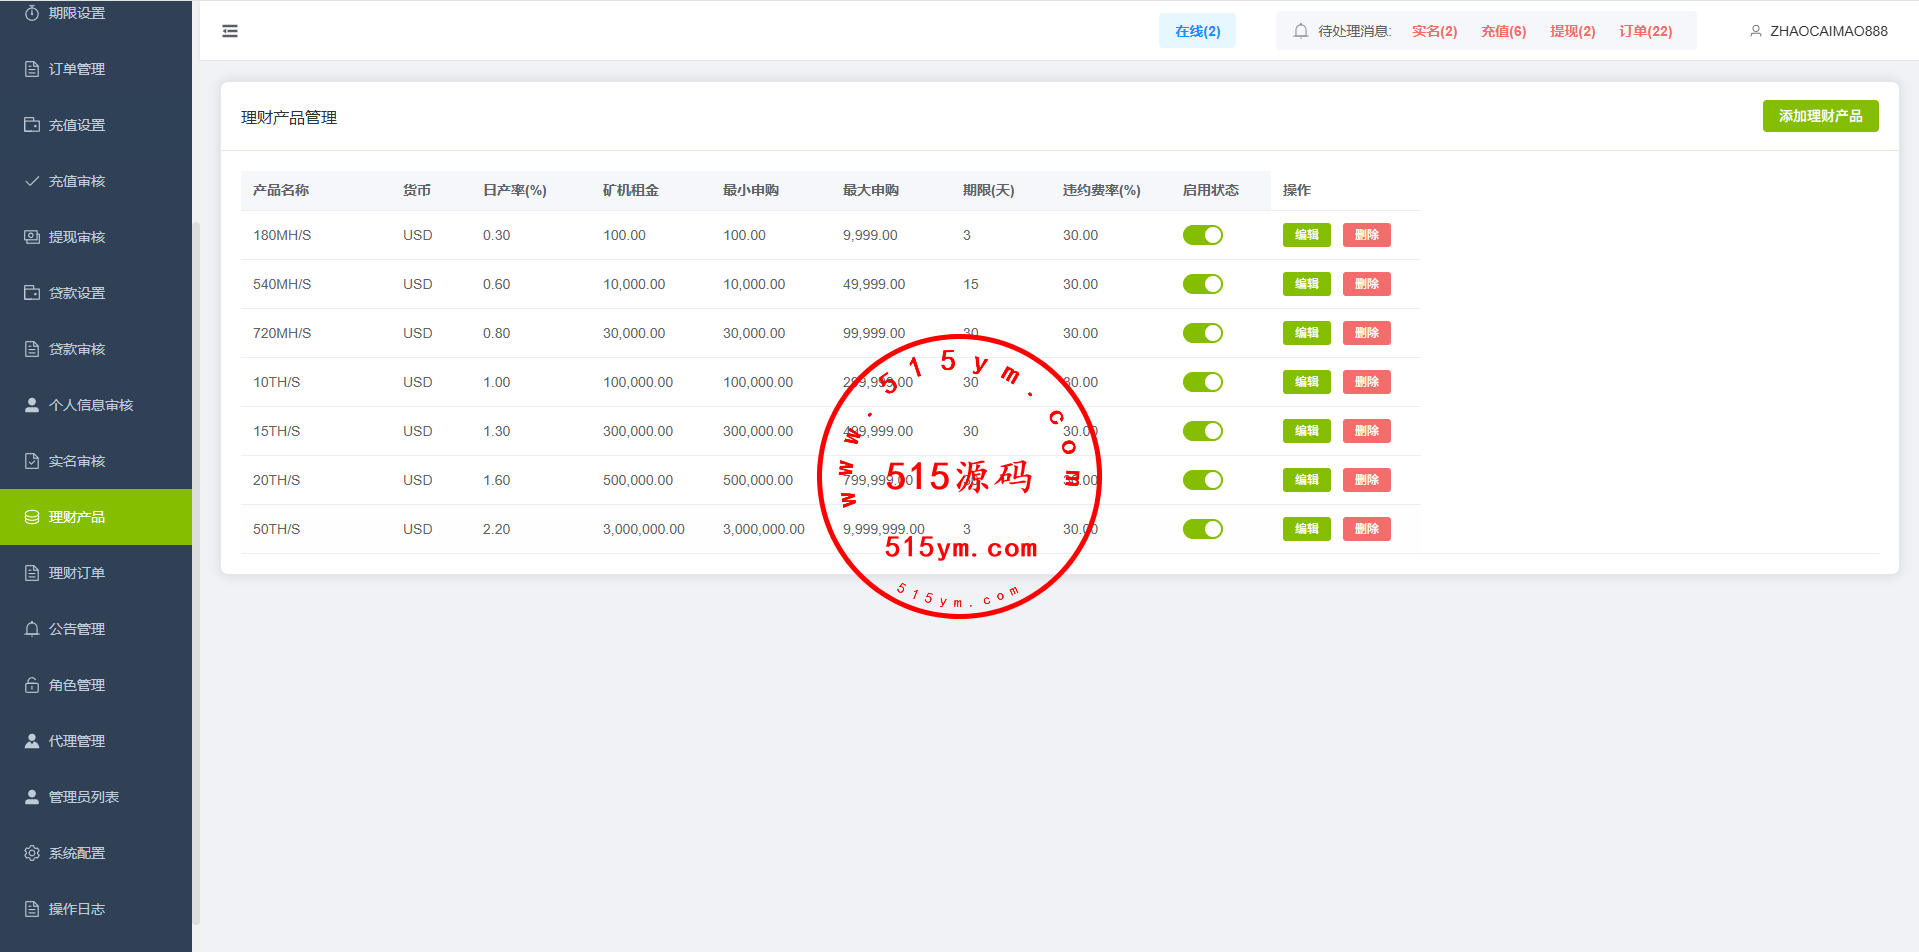Open 理财订单 in the sidebar
Viewport: 1919px width, 952px height.
tap(77, 573)
